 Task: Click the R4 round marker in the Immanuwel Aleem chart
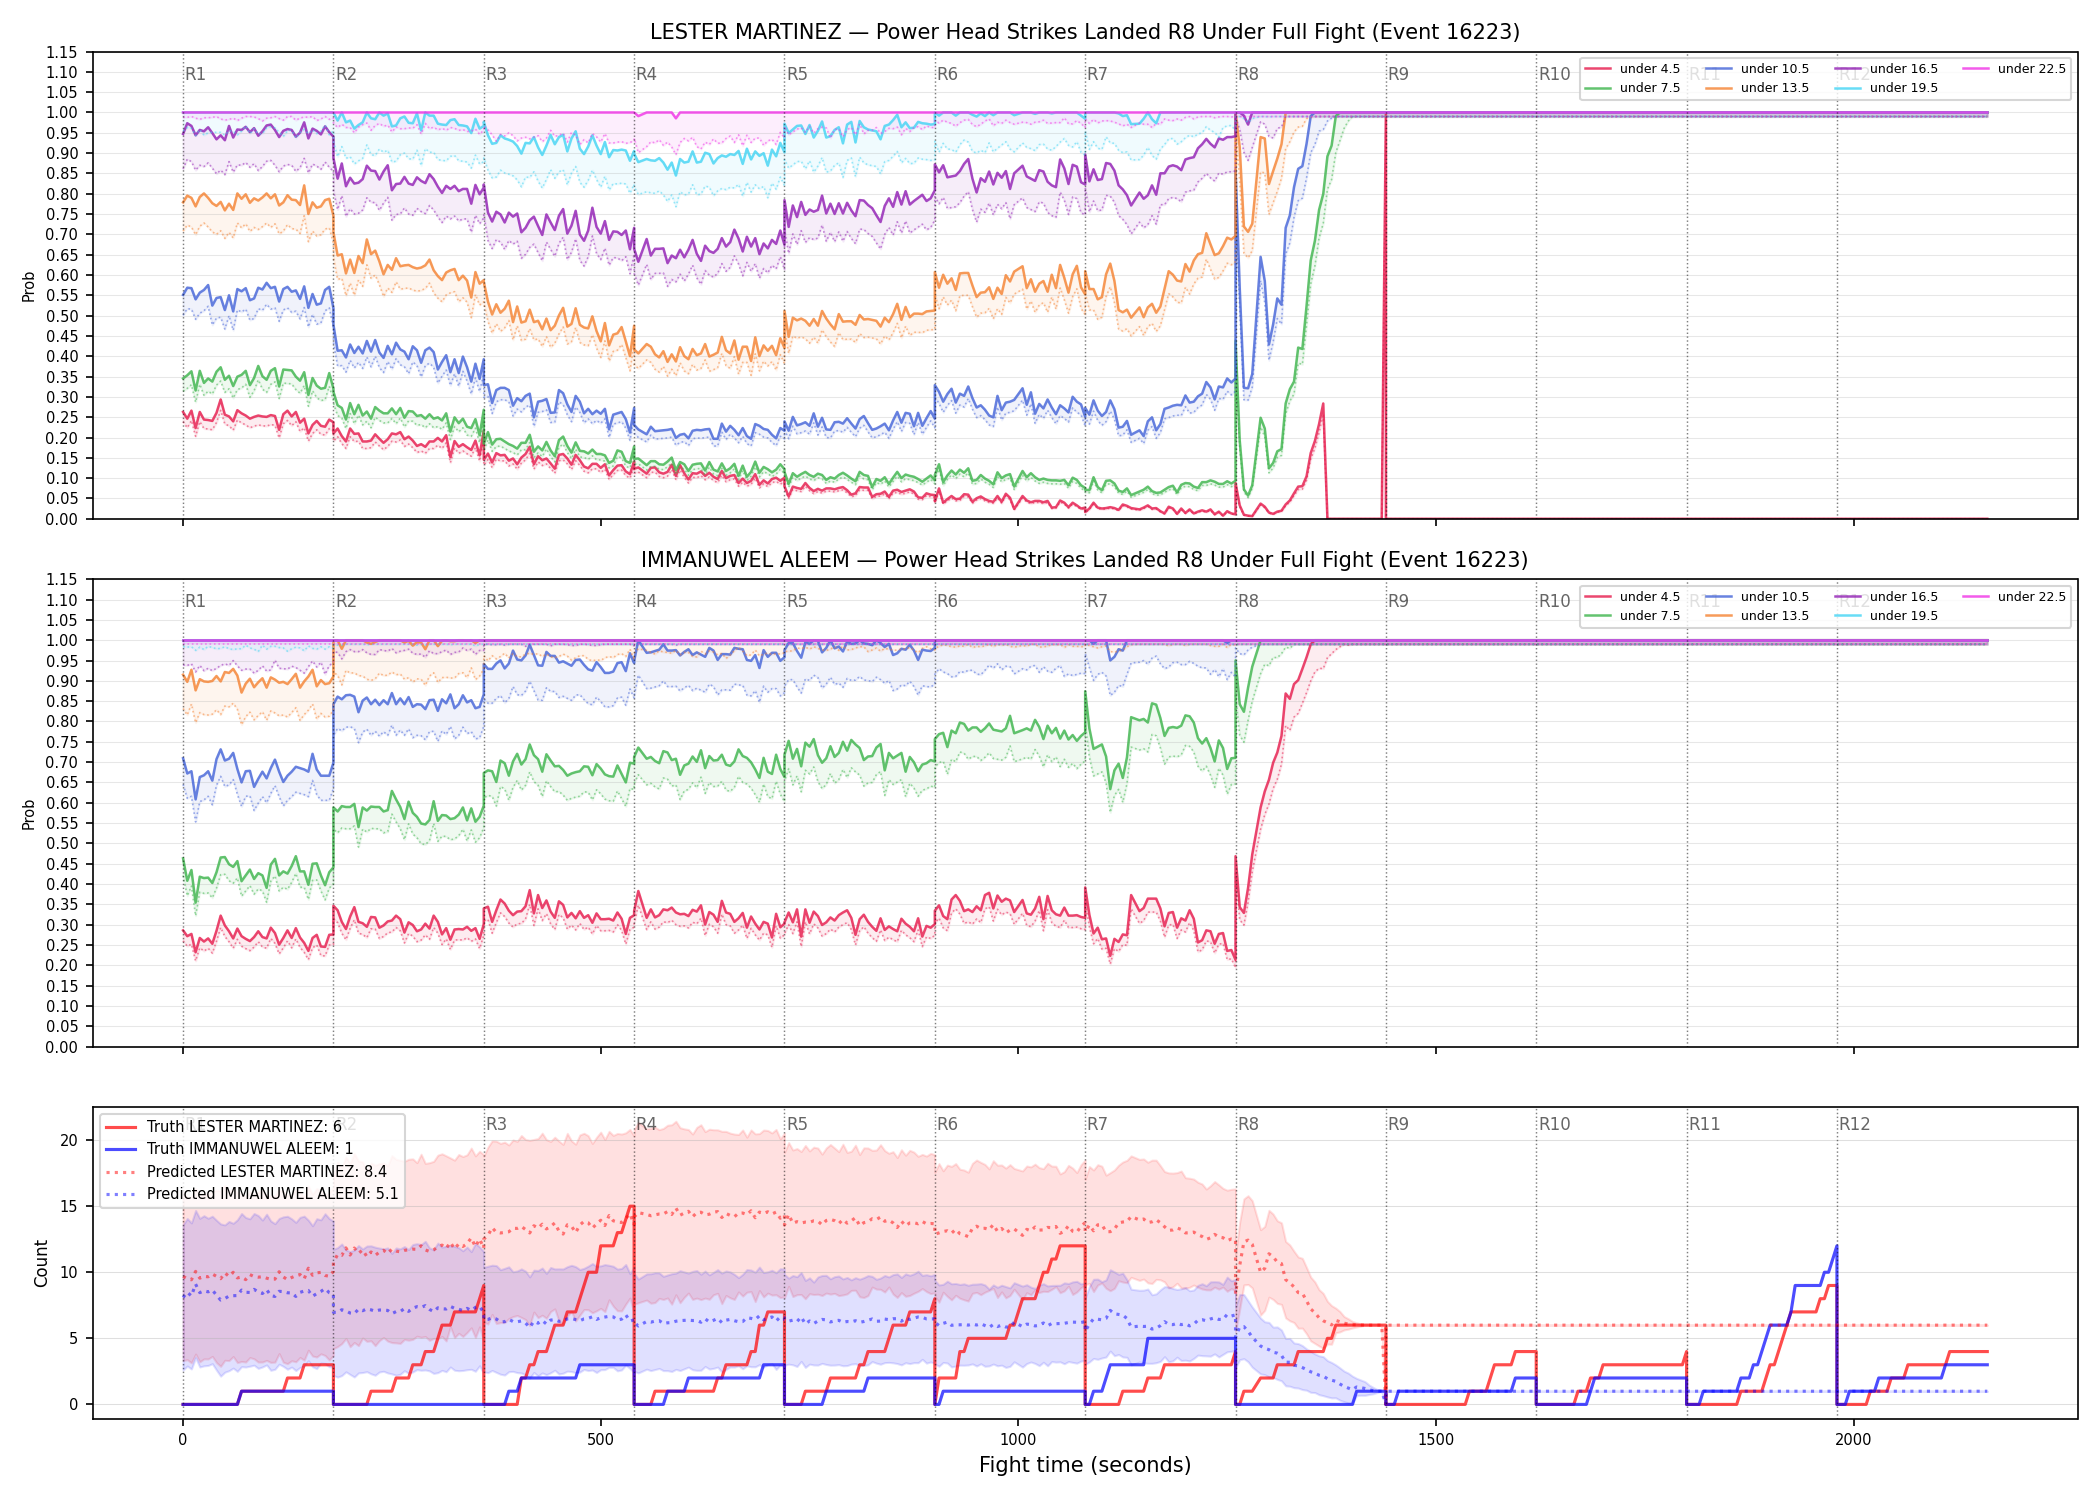pos(646,601)
